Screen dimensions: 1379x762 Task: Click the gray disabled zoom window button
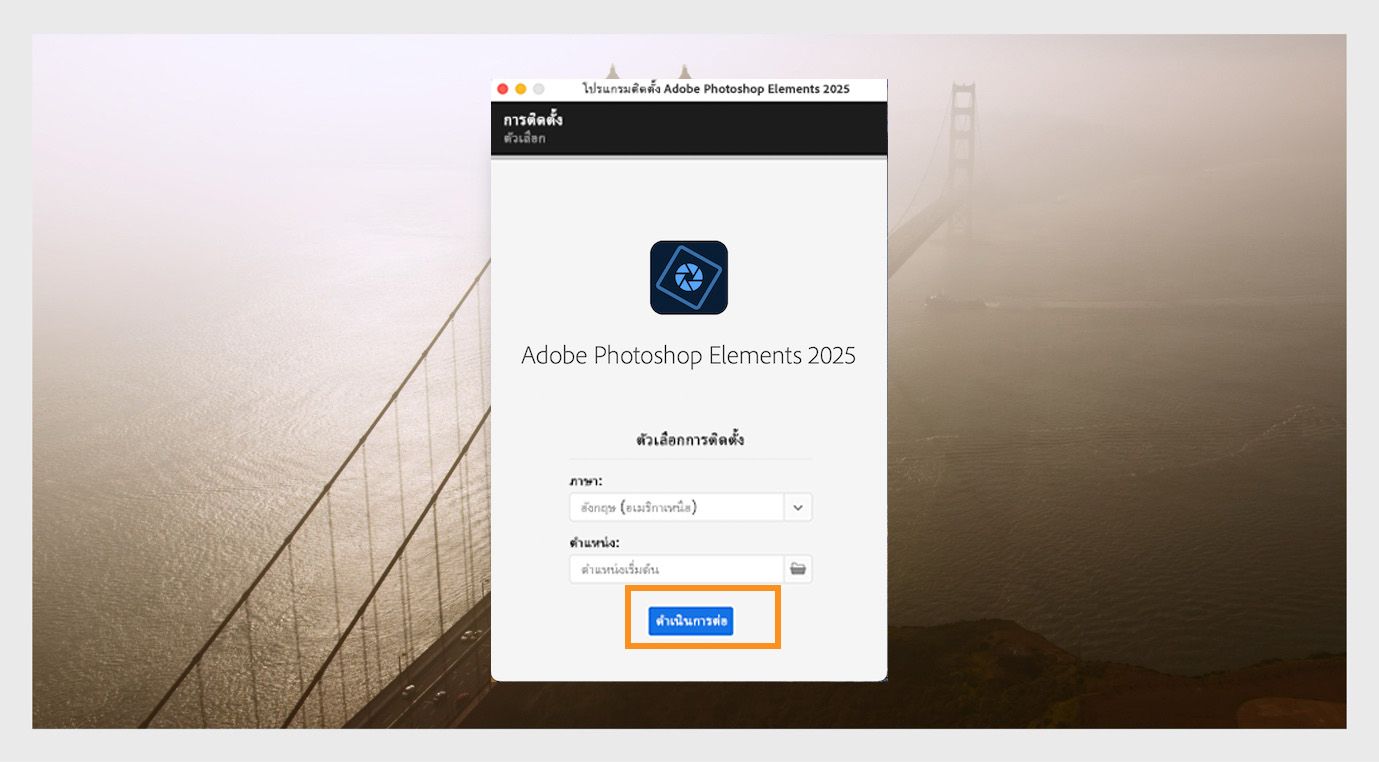tap(539, 89)
